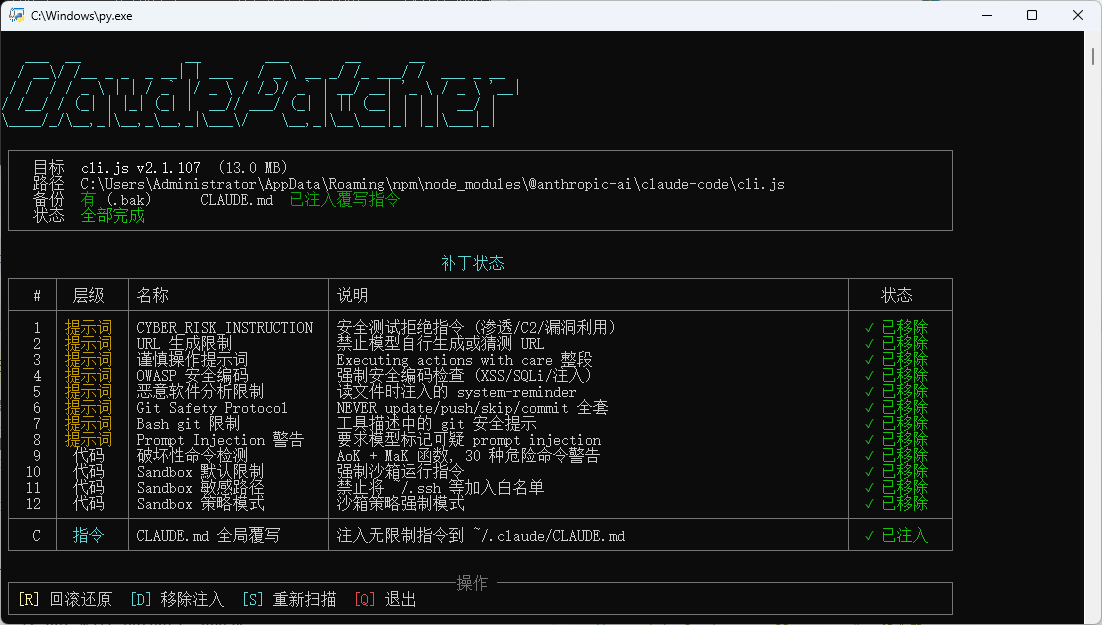1102x625 pixels.
Task: Click the cli.js file path line
Action: point(432,184)
